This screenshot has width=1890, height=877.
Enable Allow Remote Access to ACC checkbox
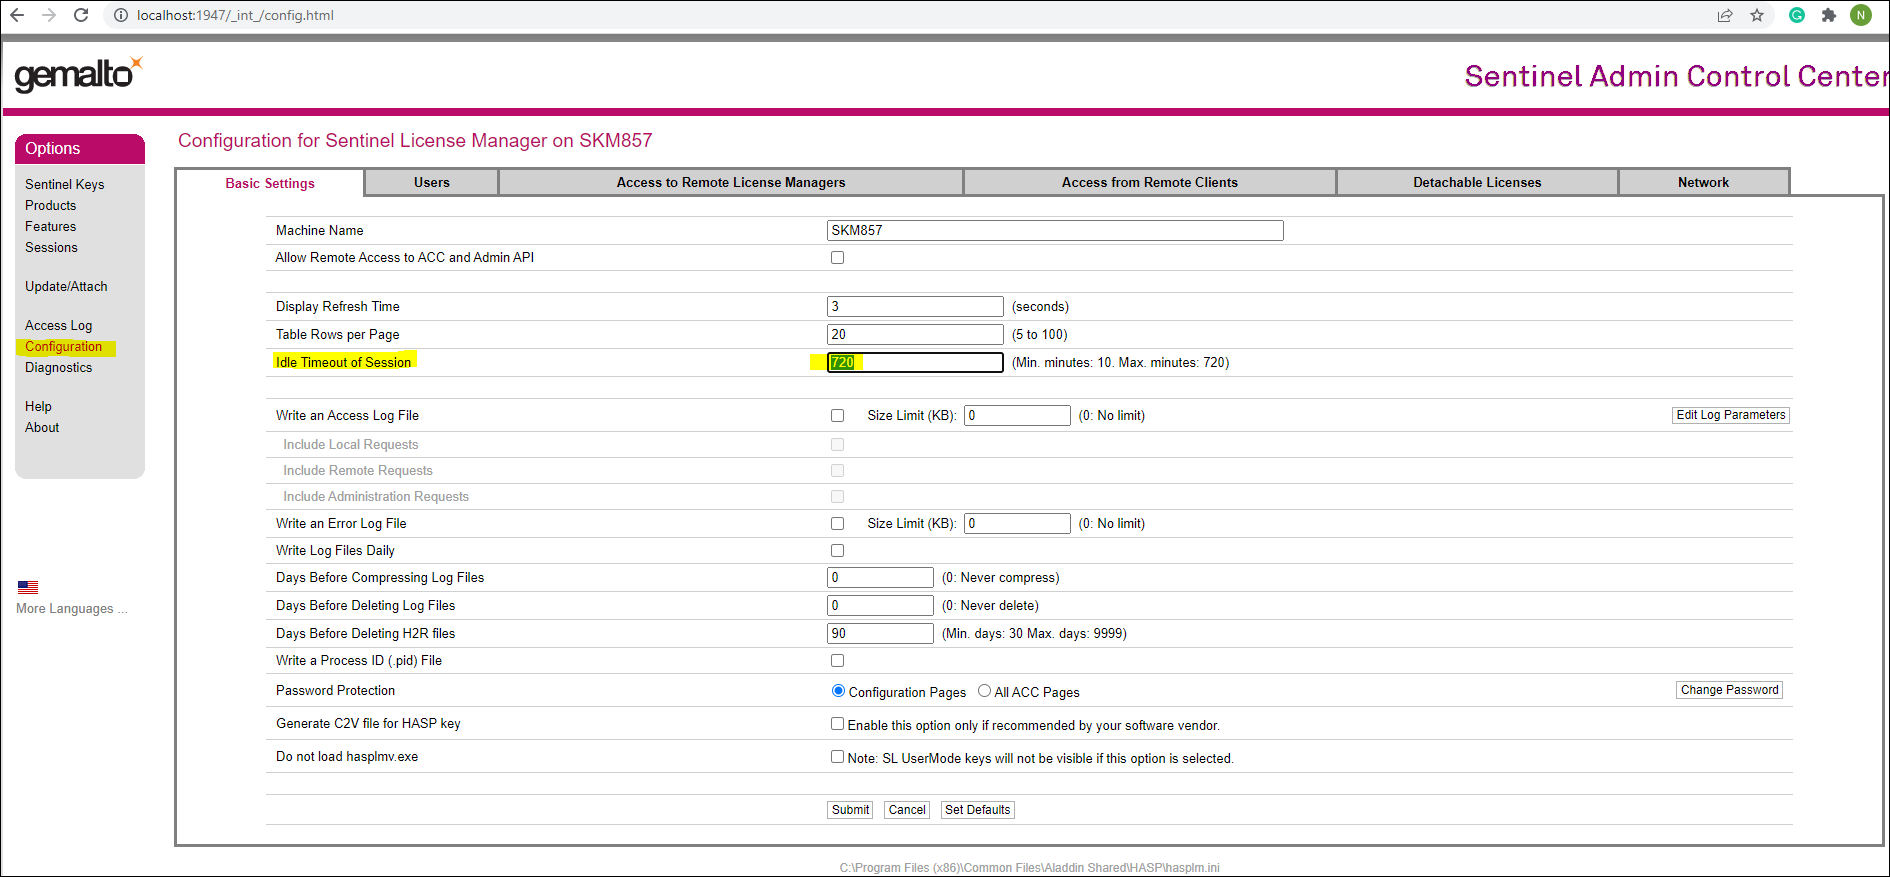(837, 258)
